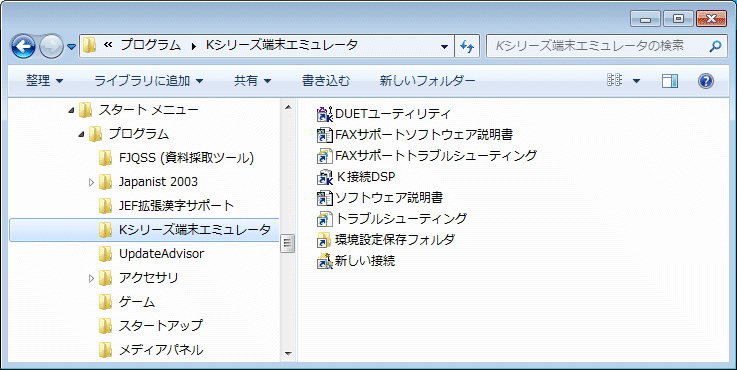Open the 共有 menu
This screenshot has width=737, height=370.
click(253, 81)
